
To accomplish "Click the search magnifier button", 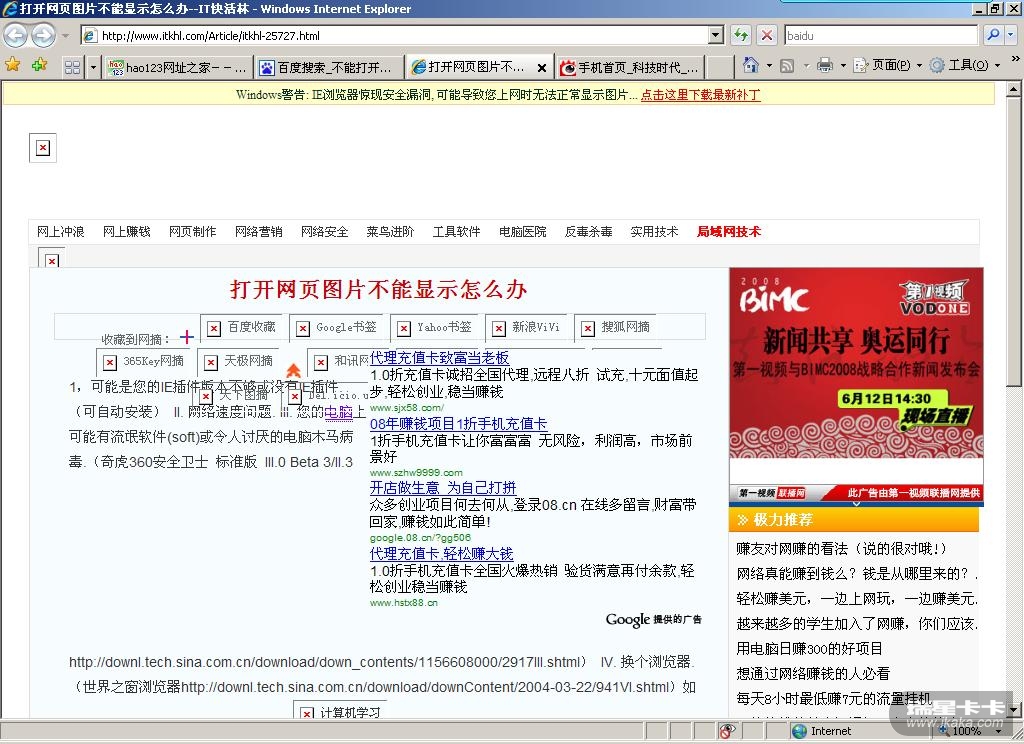I will pyautogui.click(x=993, y=35).
